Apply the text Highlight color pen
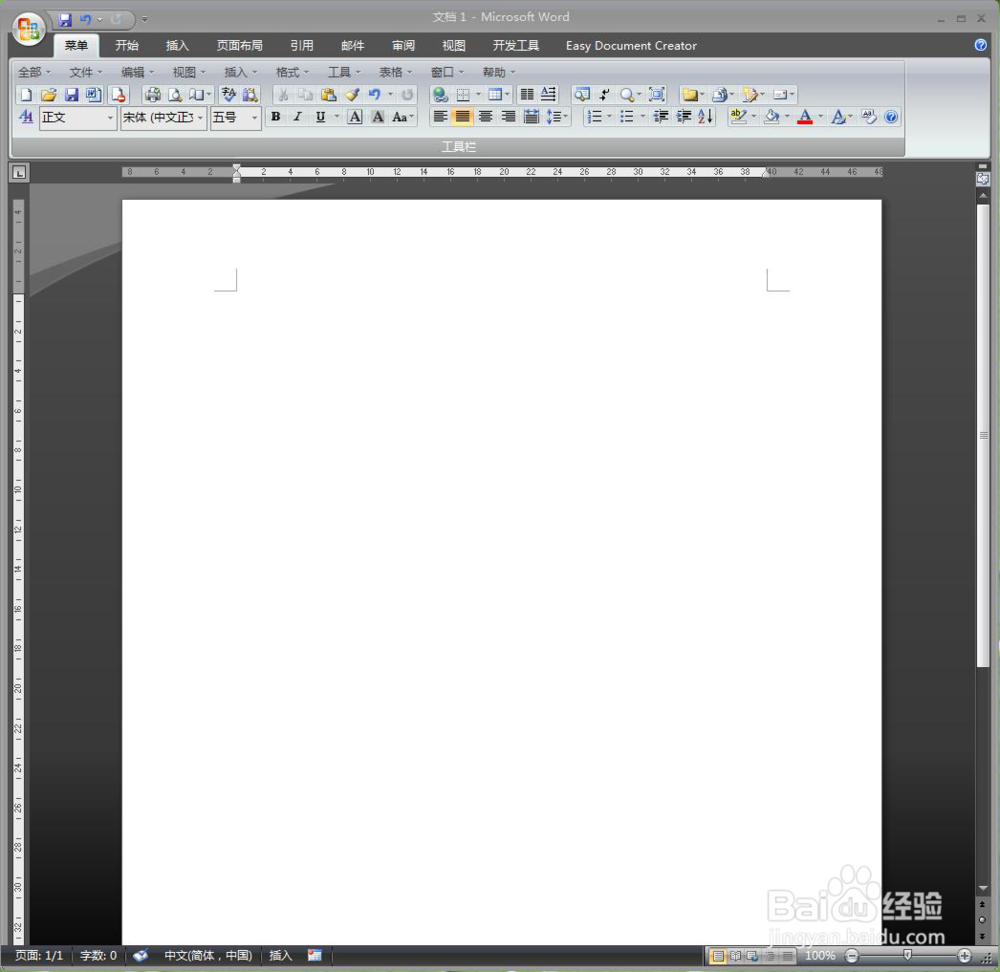This screenshot has width=1000, height=972. point(738,117)
